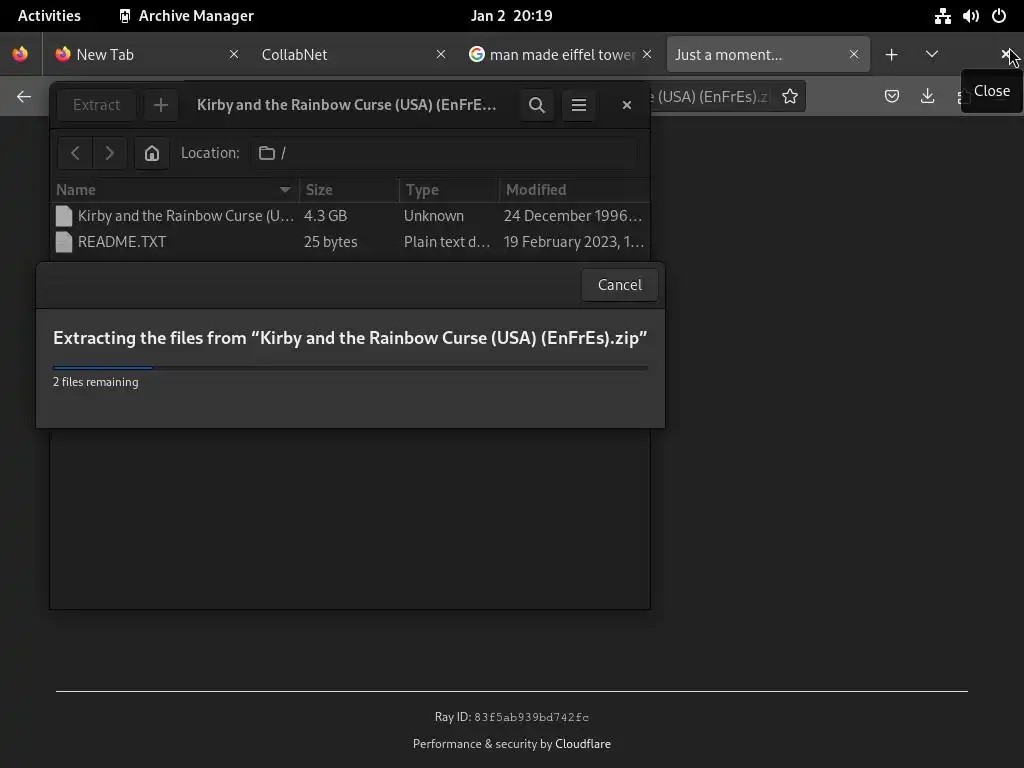Click the network status icon
1024x768 pixels.
942,16
